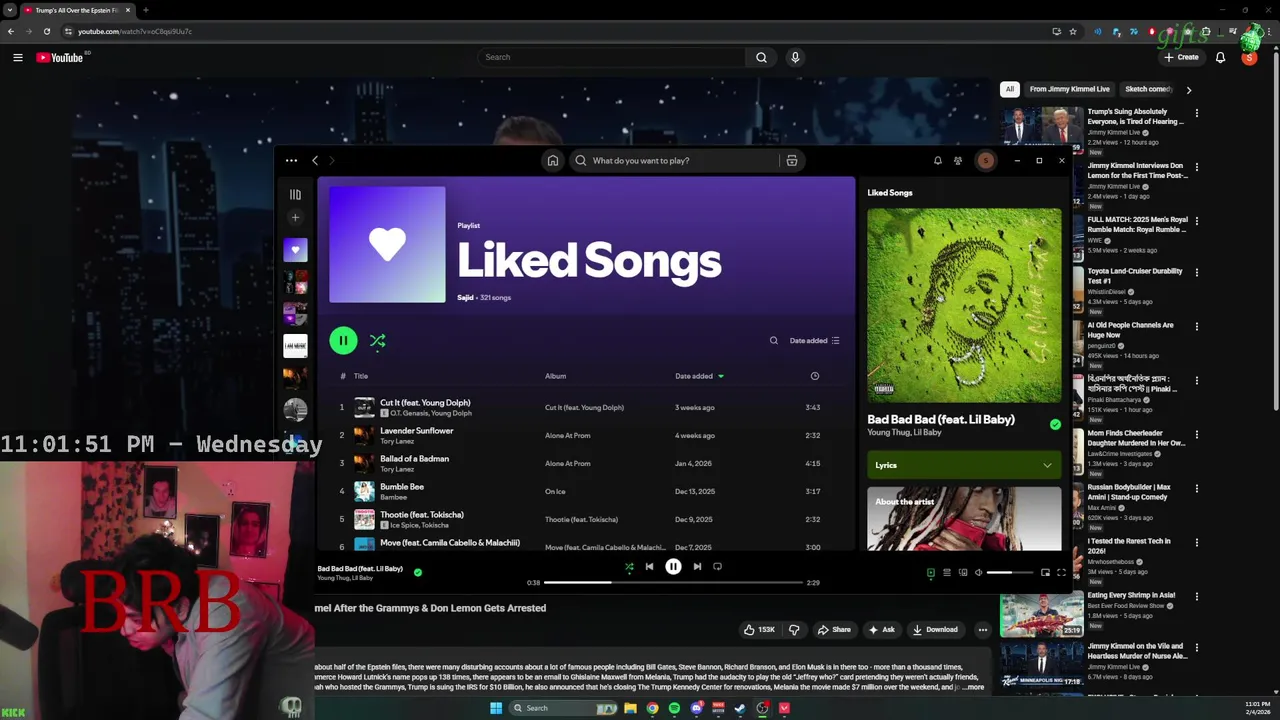Open Liked Songs heart in sidebar
1280x720 pixels.
coord(295,250)
